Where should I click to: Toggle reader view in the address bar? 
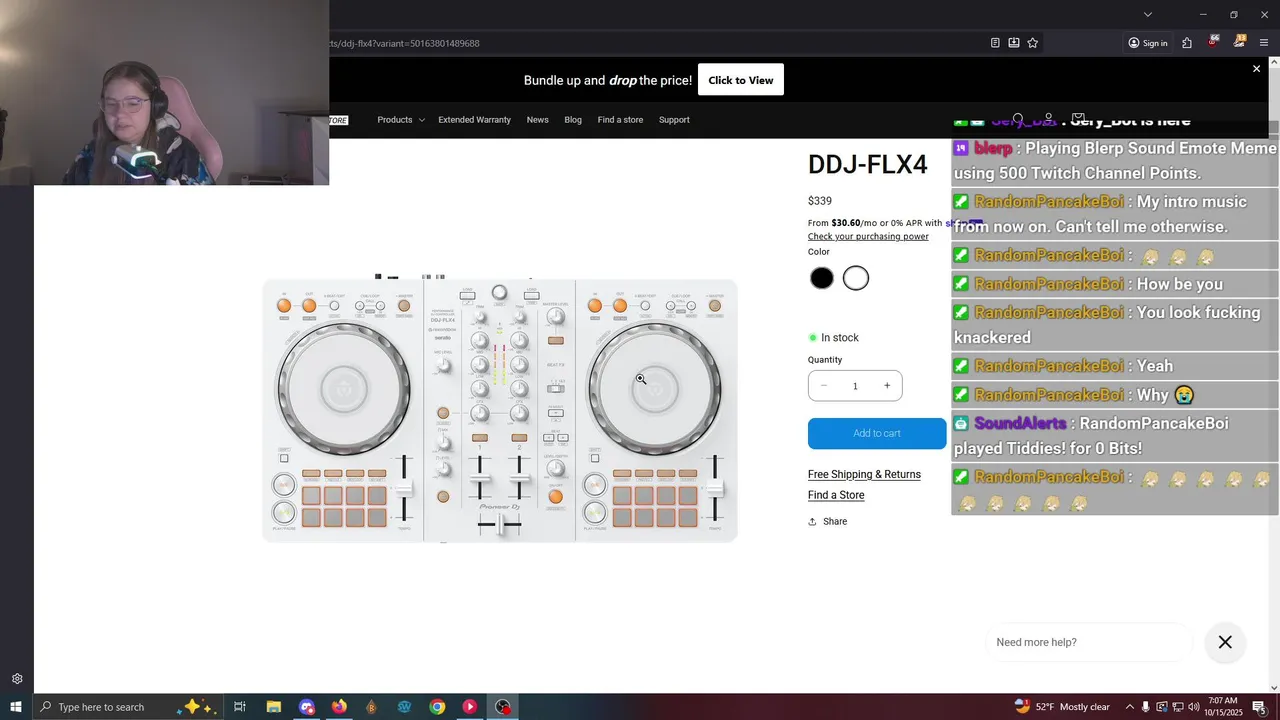995,43
